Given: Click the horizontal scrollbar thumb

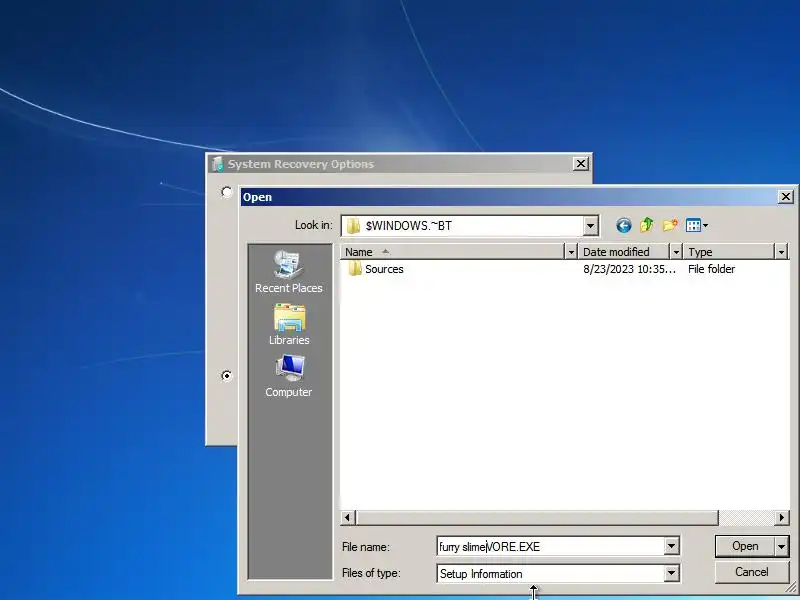Looking at the screenshot, I should [x=537, y=517].
